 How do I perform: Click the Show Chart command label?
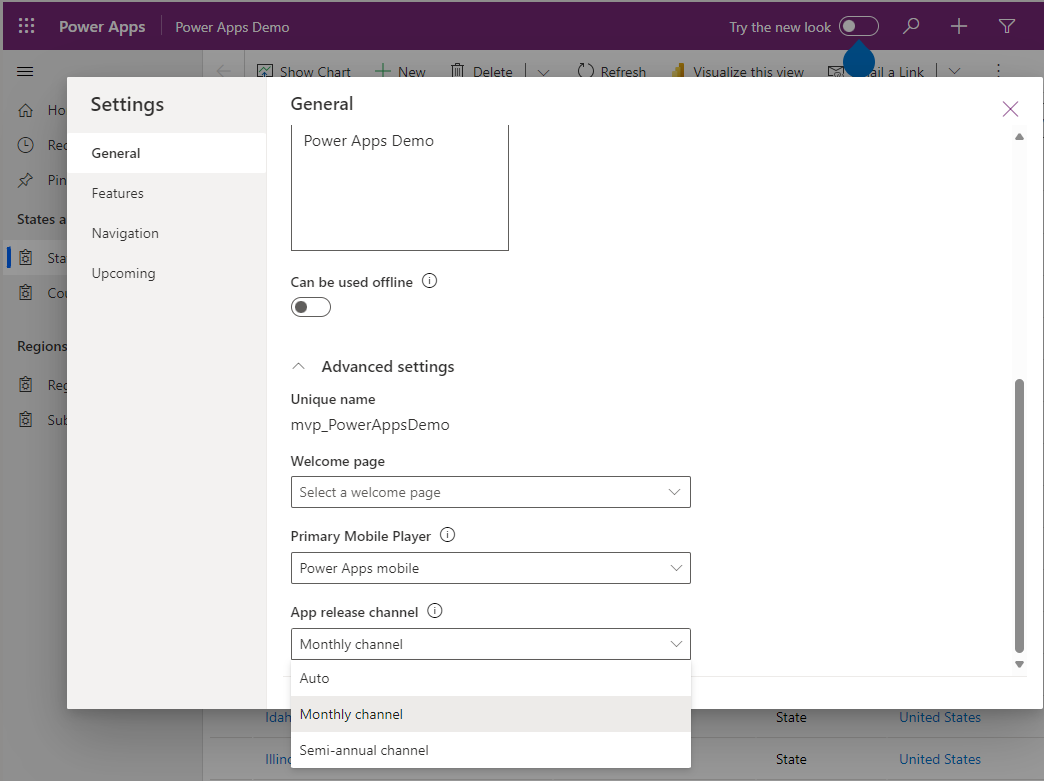[x=315, y=72]
